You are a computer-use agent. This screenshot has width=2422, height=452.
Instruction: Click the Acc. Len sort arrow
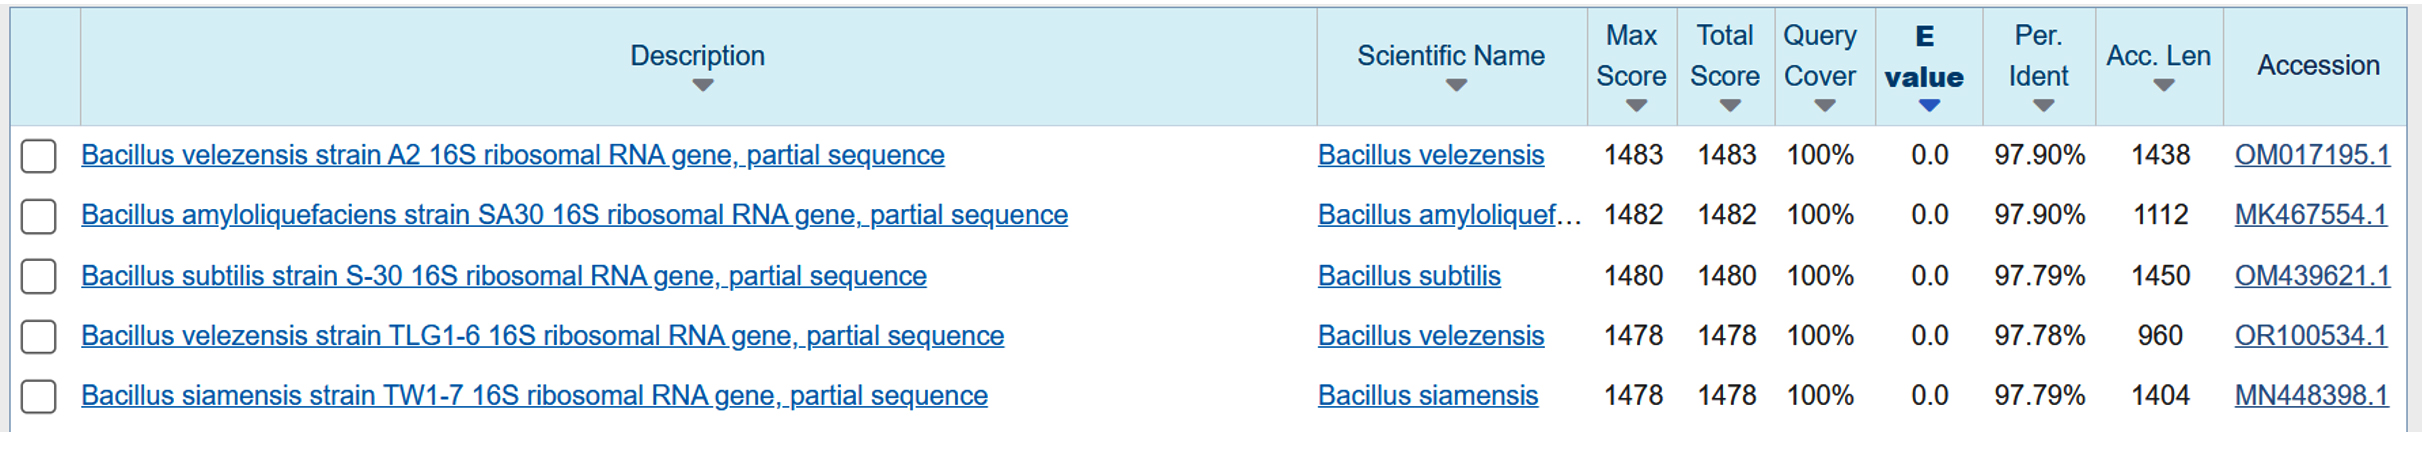[x=2163, y=86]
